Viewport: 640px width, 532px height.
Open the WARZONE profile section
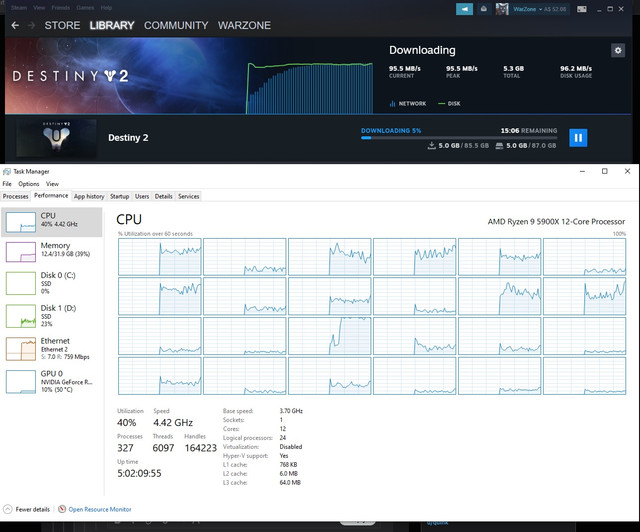point(244,25)
